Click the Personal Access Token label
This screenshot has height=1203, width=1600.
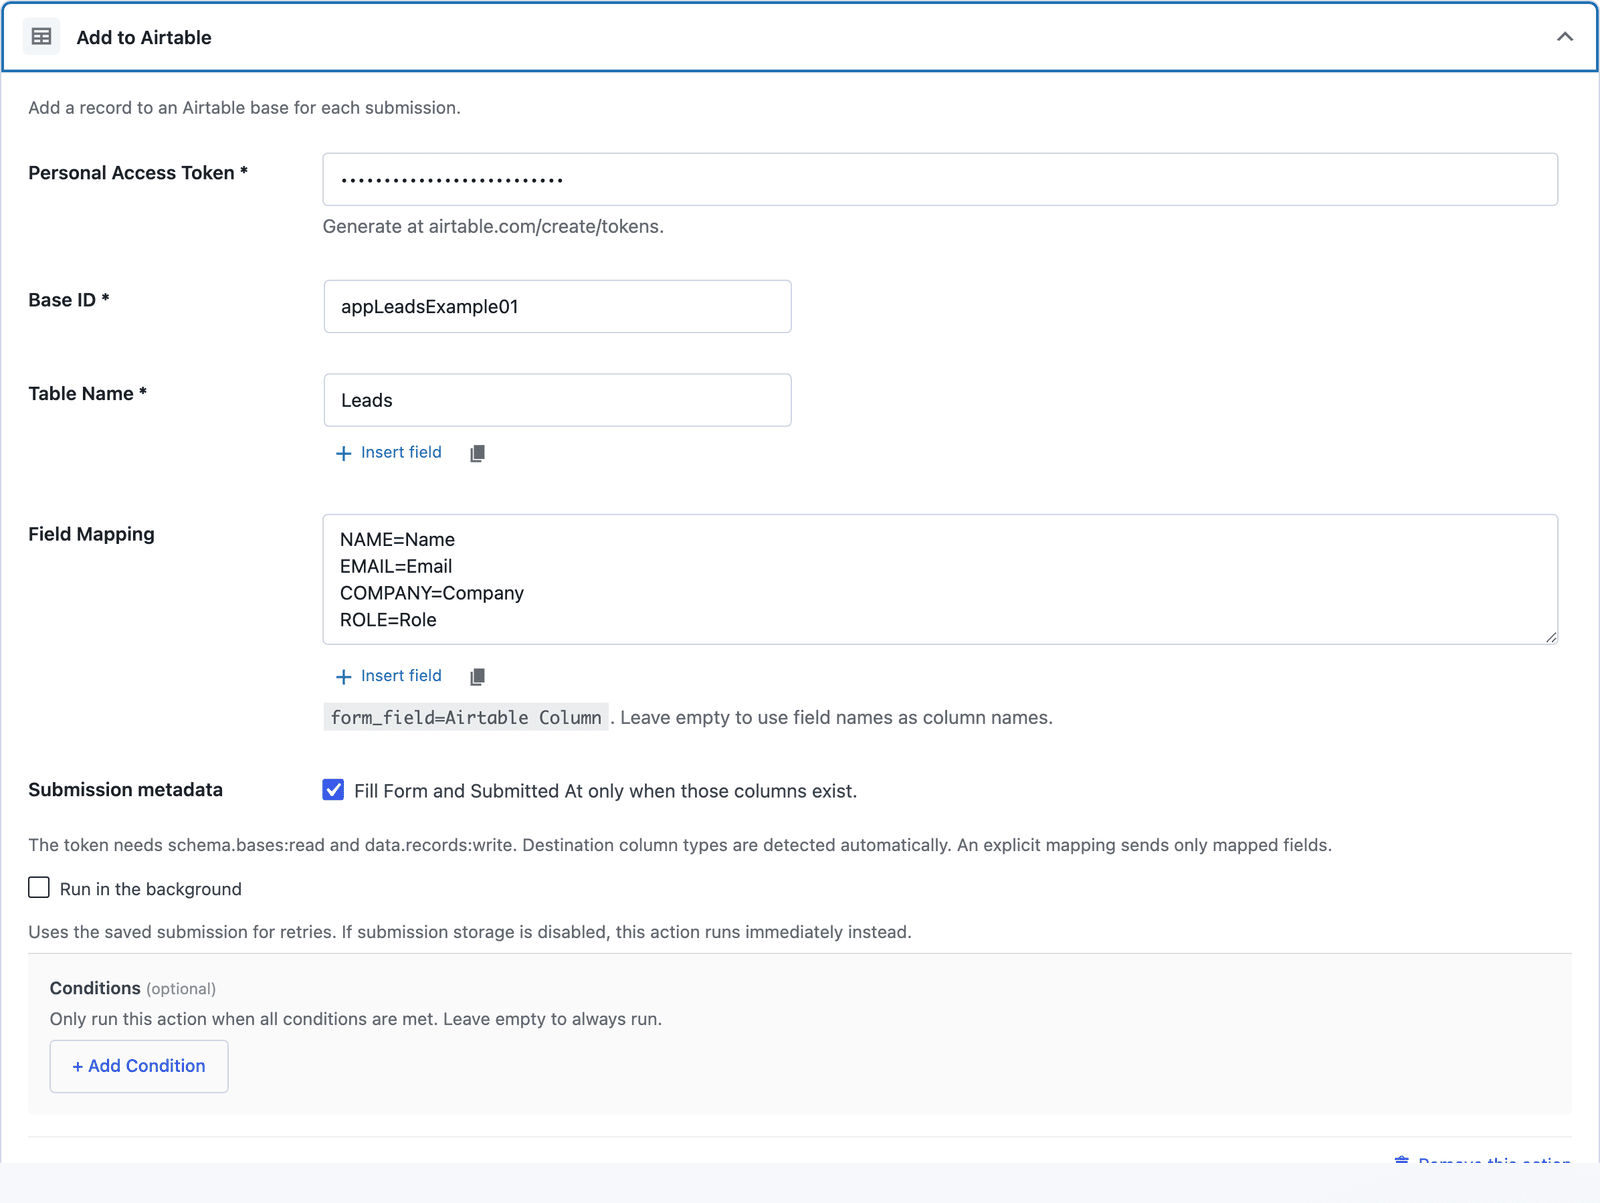pyautogui.click(x=138, y=173)
